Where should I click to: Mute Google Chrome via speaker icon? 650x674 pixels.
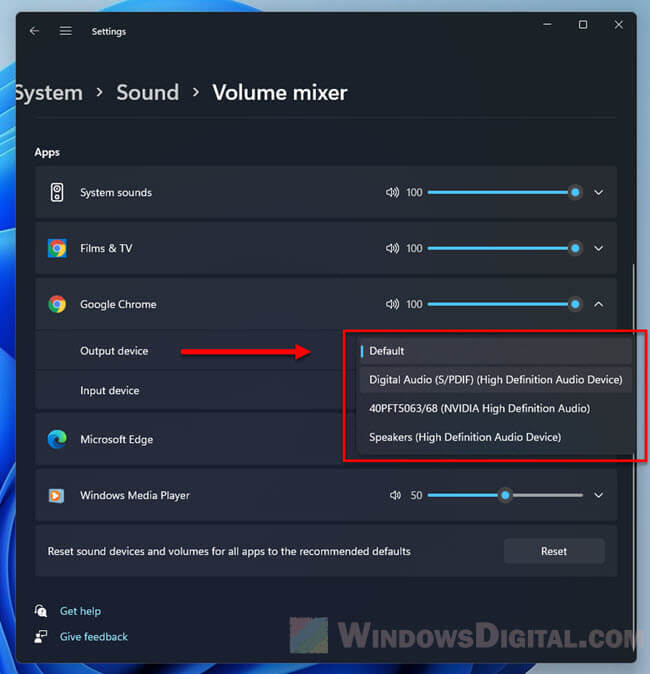[x=392, y=304]
